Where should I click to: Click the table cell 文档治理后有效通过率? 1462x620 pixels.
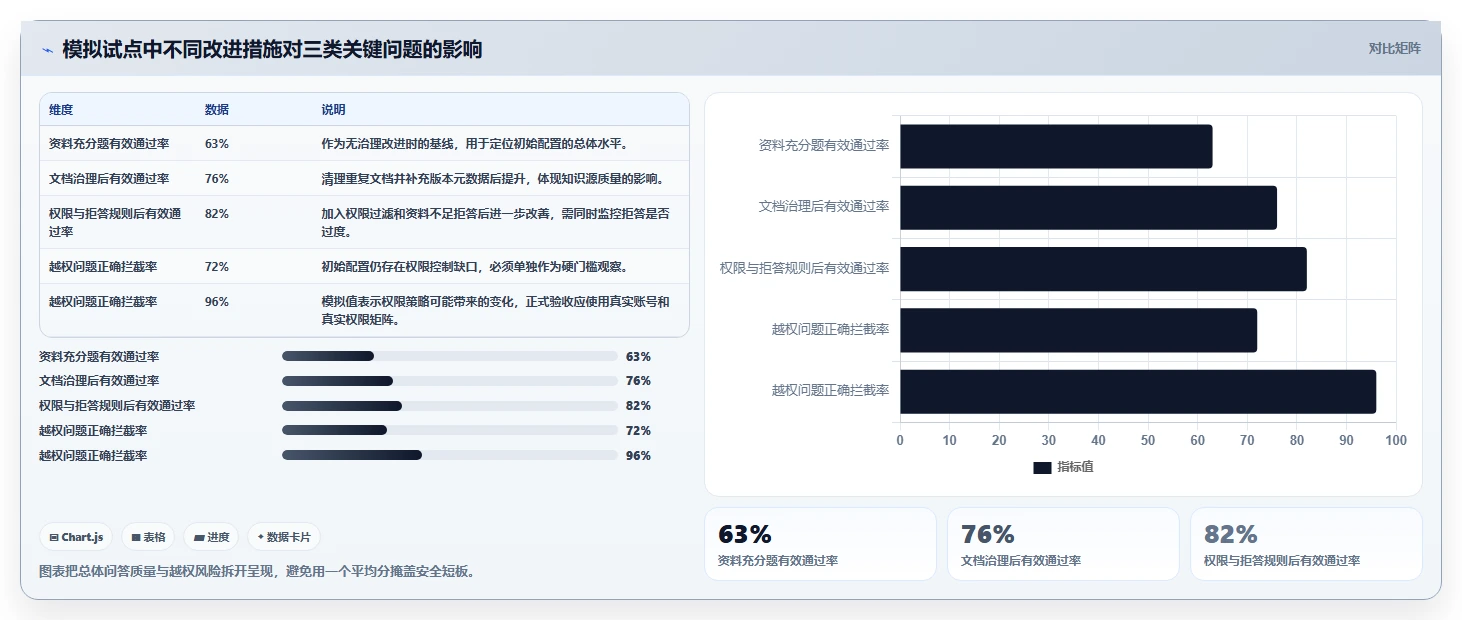[109, 179]
